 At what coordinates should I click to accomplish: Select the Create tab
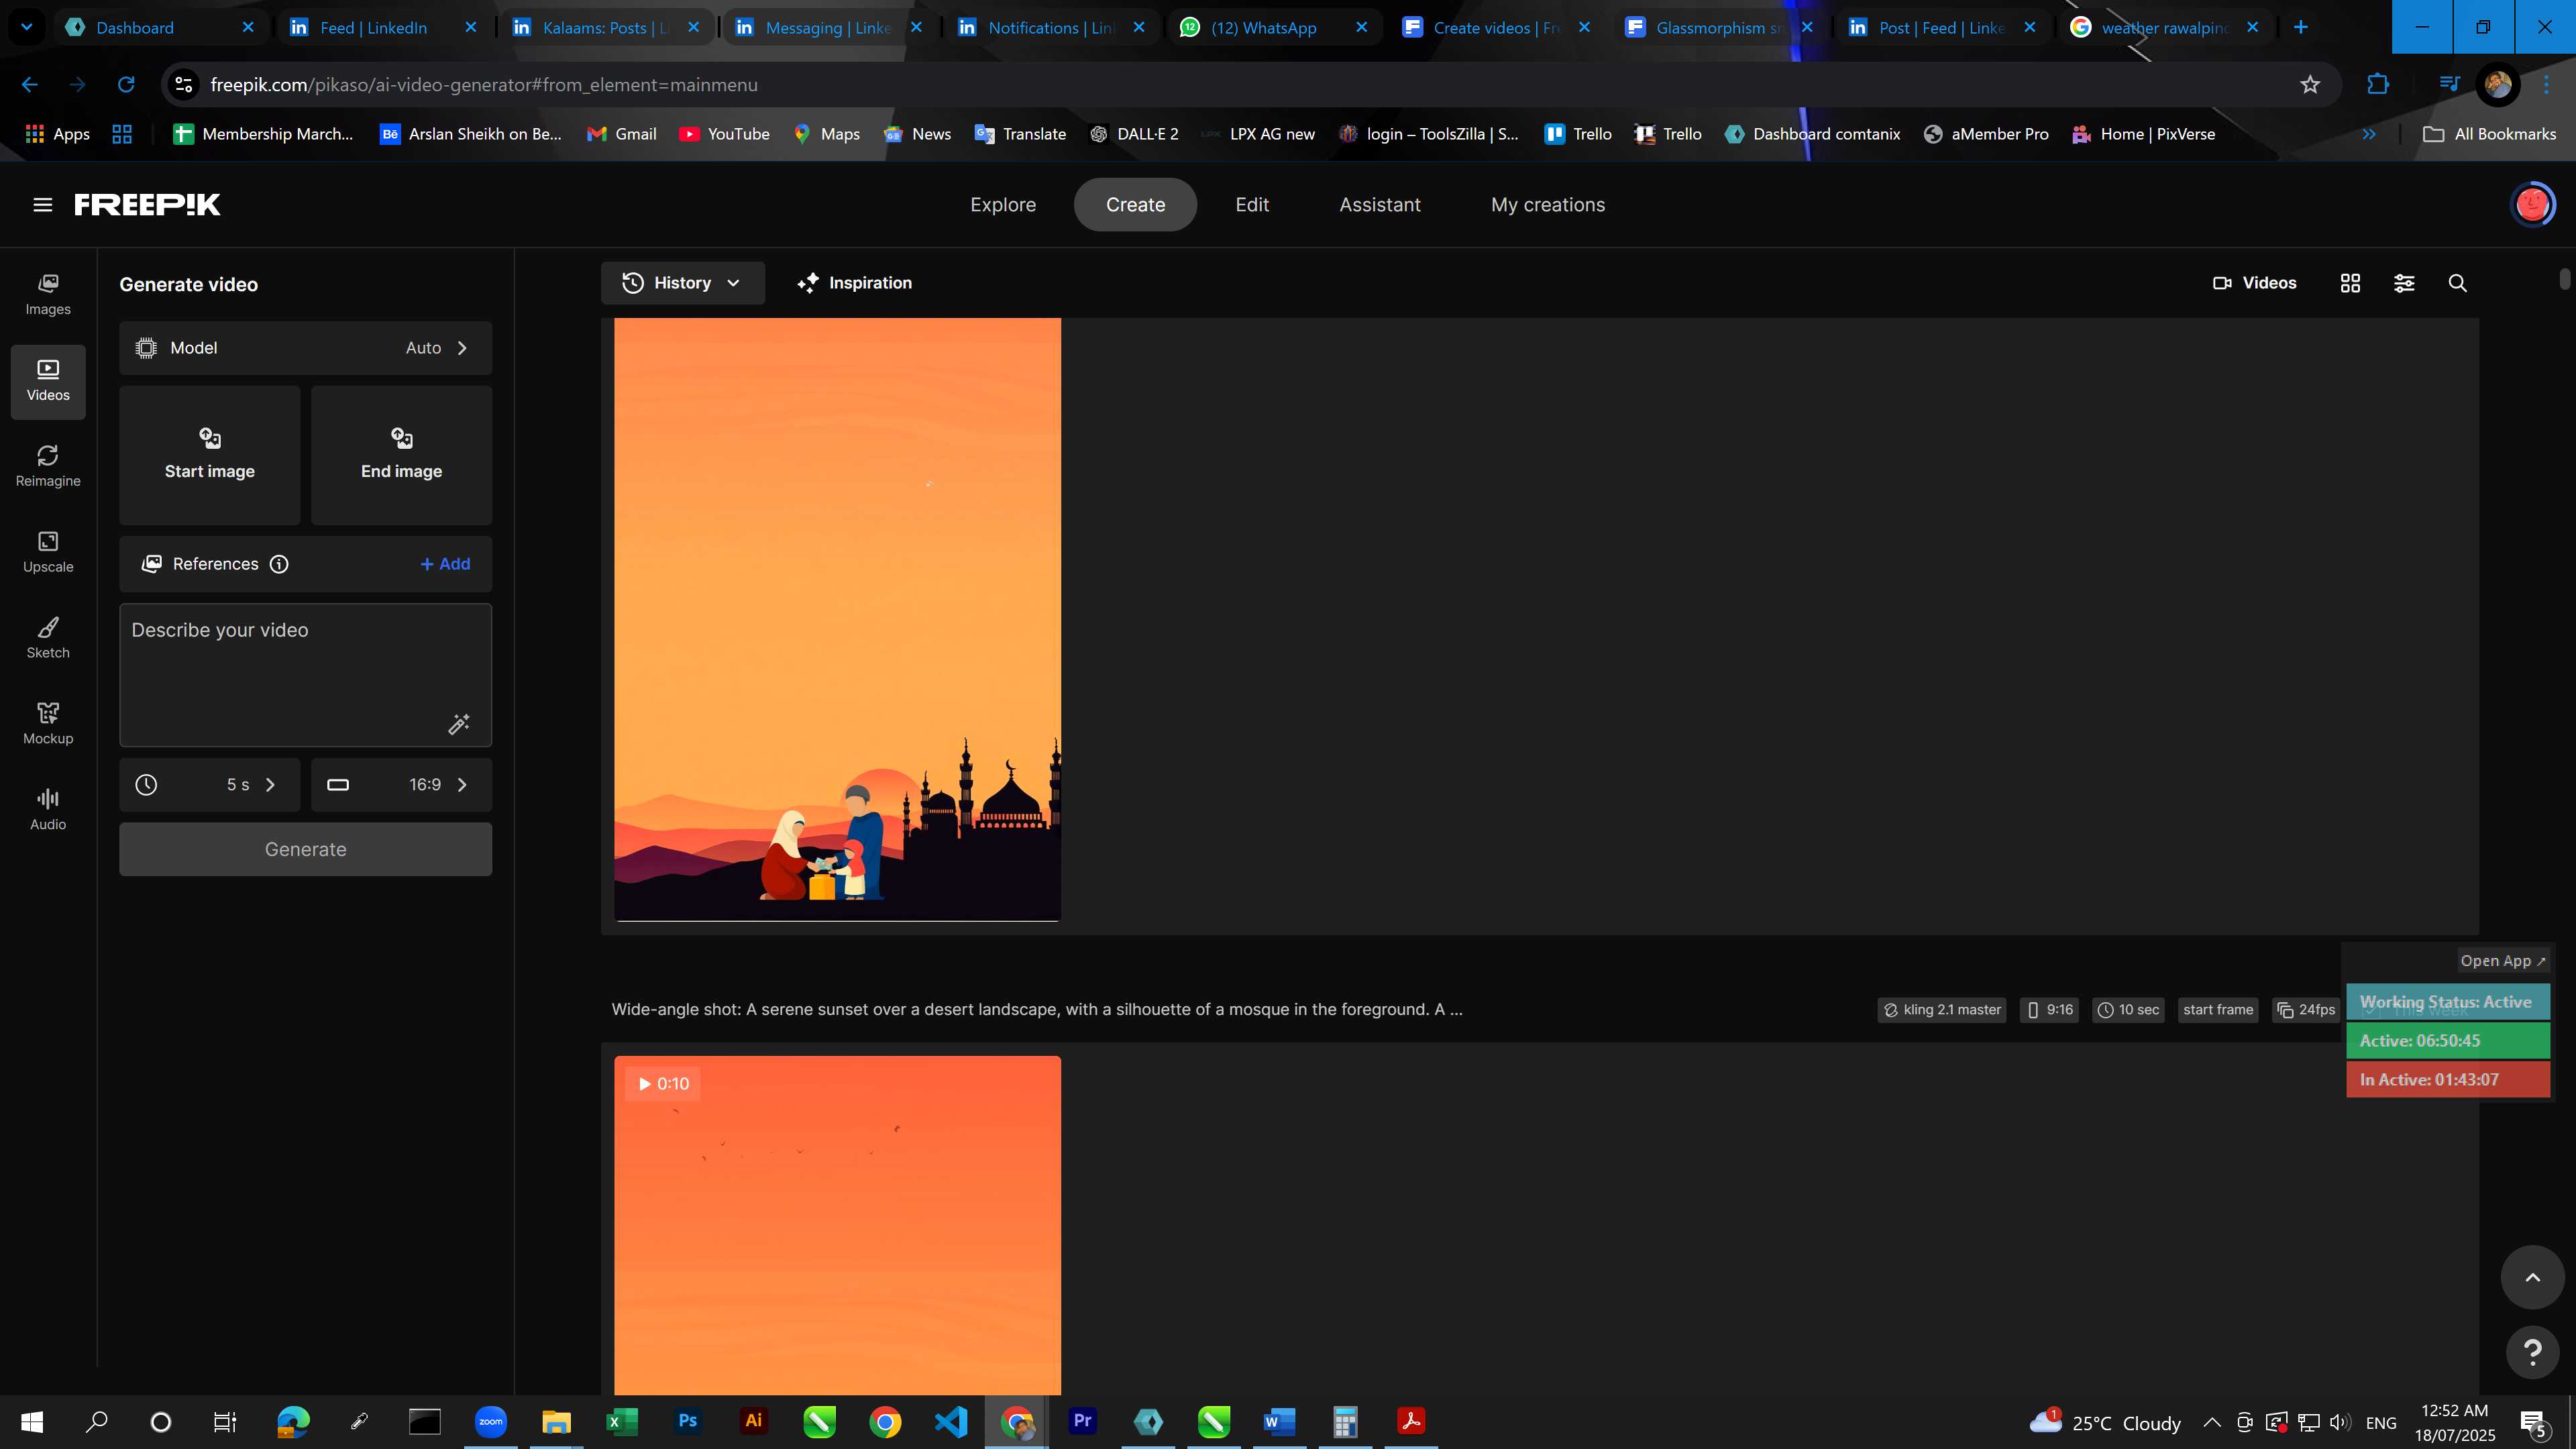(x=1135, y=205)
